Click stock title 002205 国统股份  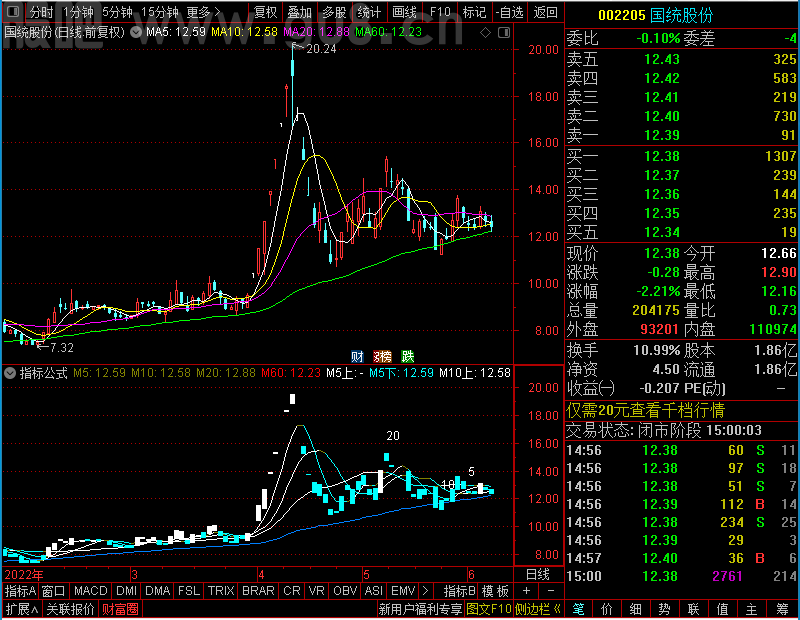click(655, 15)
